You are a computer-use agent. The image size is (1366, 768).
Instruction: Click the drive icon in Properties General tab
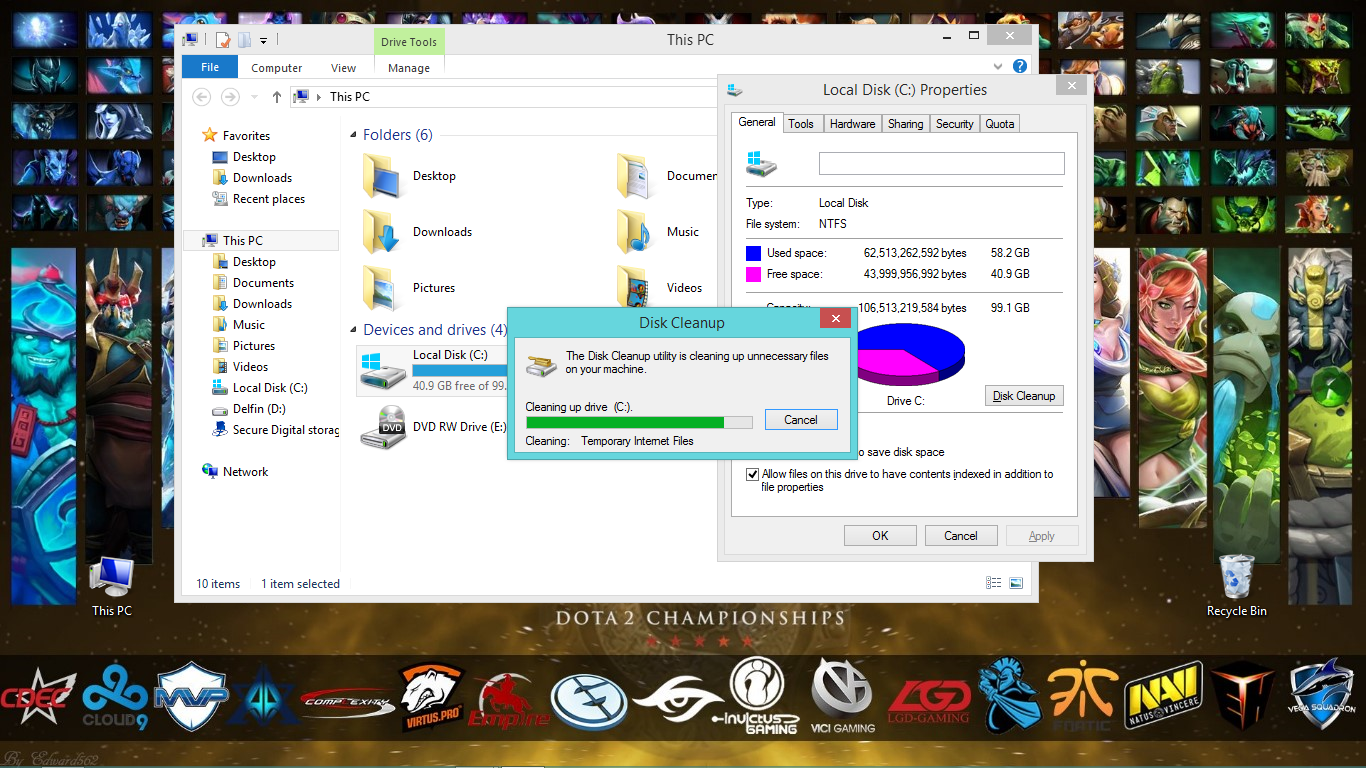(x=761, y=164)
